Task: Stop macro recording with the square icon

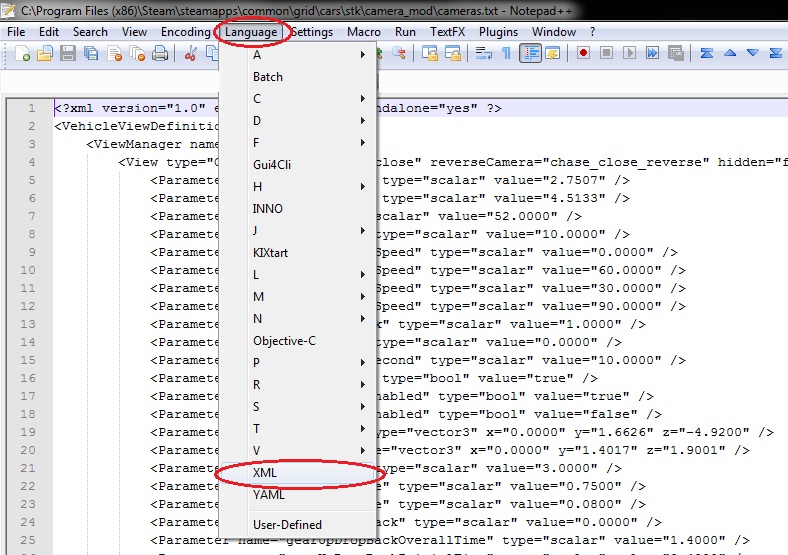Action: pyautogui.click(x=607, y=53)
